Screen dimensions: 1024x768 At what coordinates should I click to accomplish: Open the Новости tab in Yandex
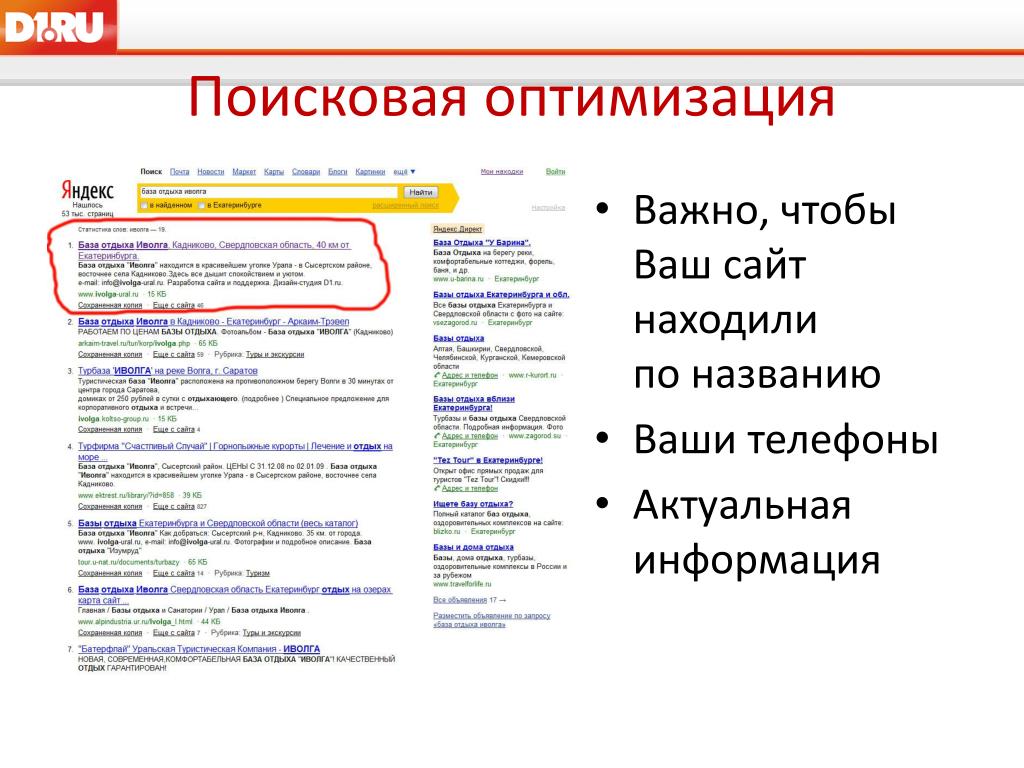[210, 172]
